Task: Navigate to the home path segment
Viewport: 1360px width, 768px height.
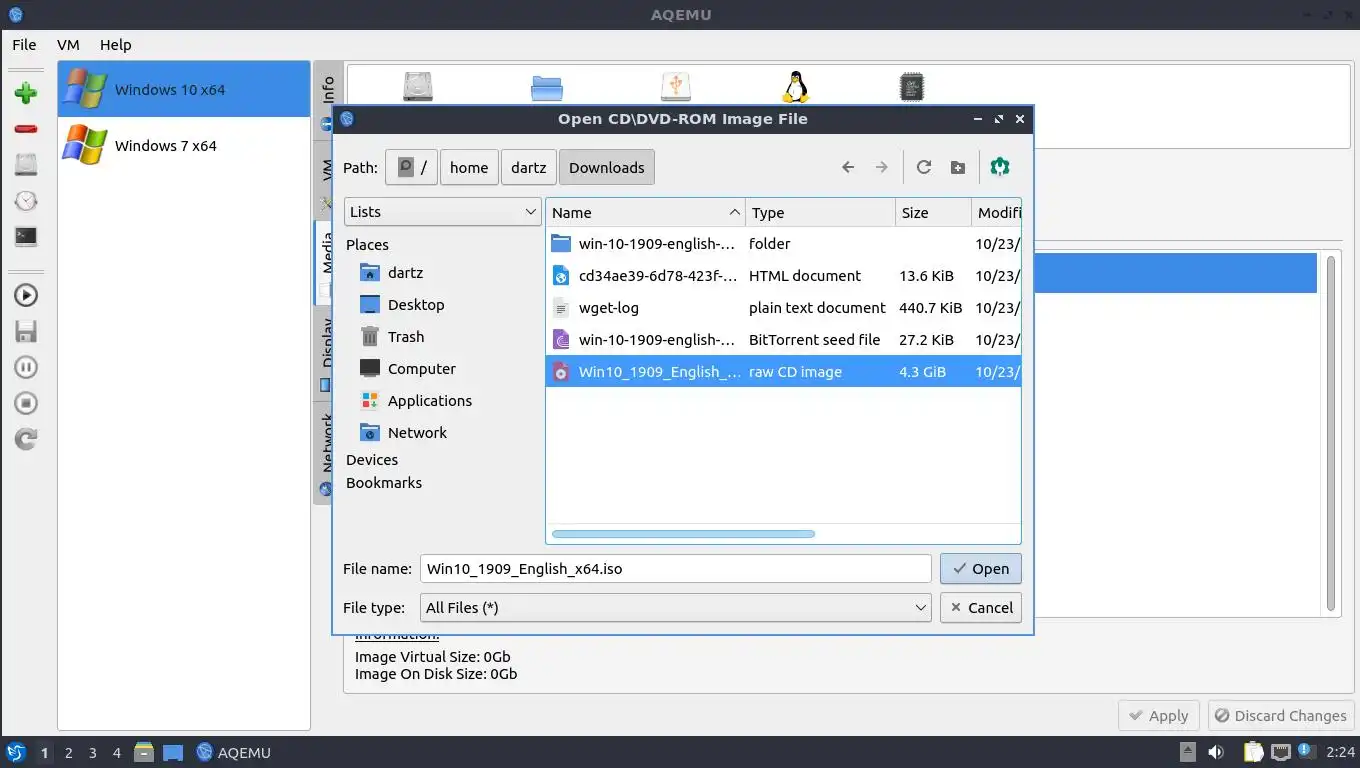Action: (x=469, y=167)
